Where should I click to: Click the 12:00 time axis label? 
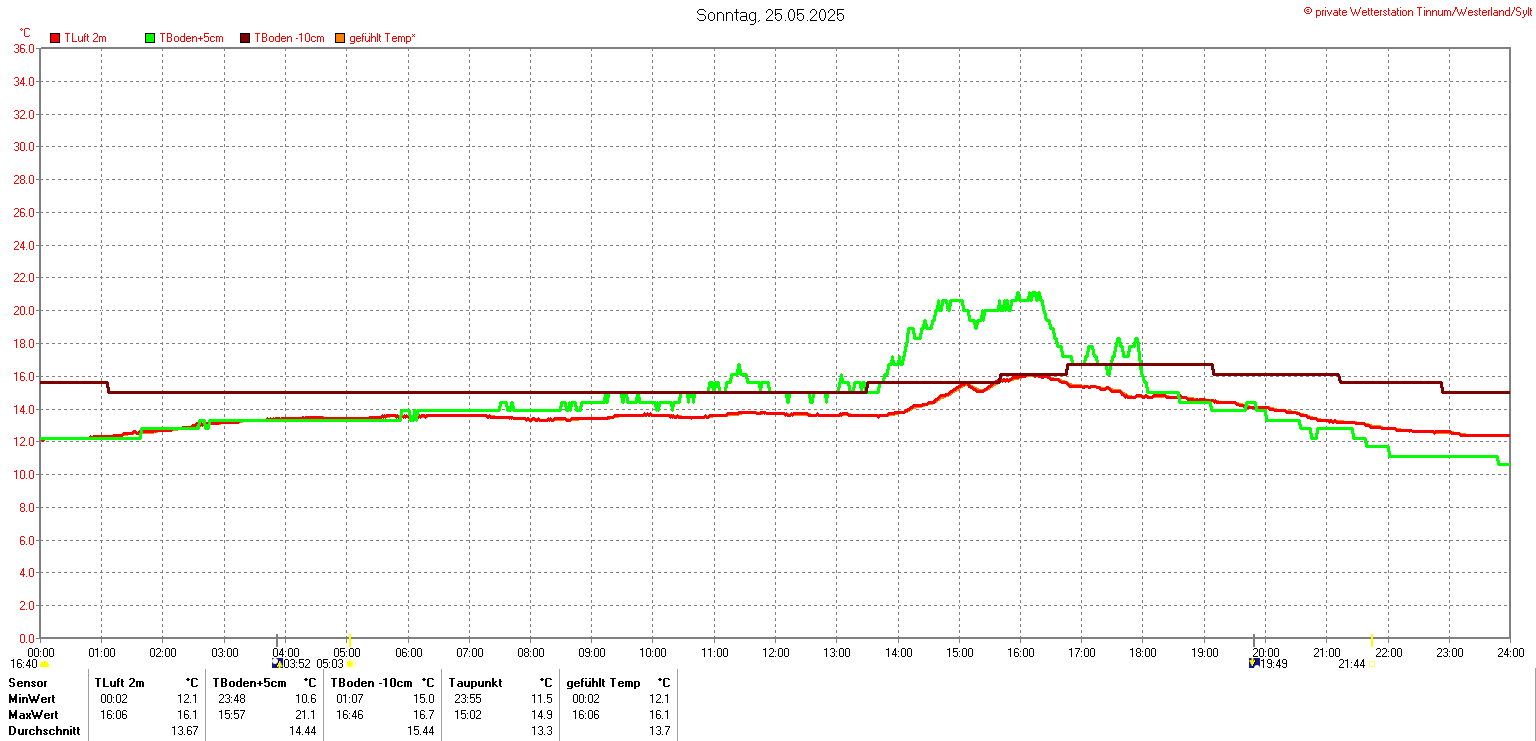775,652
